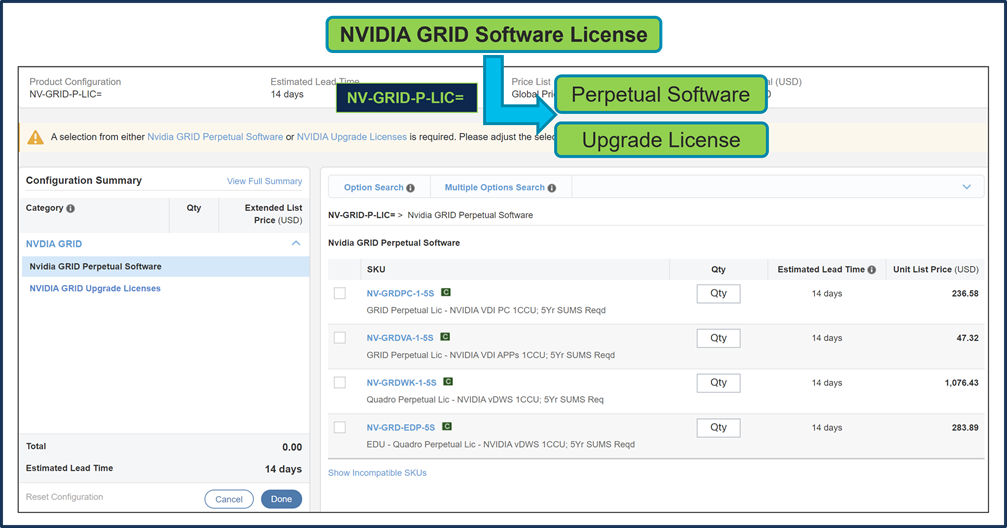Click the warning triangle icon in the alert bar

(35, 137)
